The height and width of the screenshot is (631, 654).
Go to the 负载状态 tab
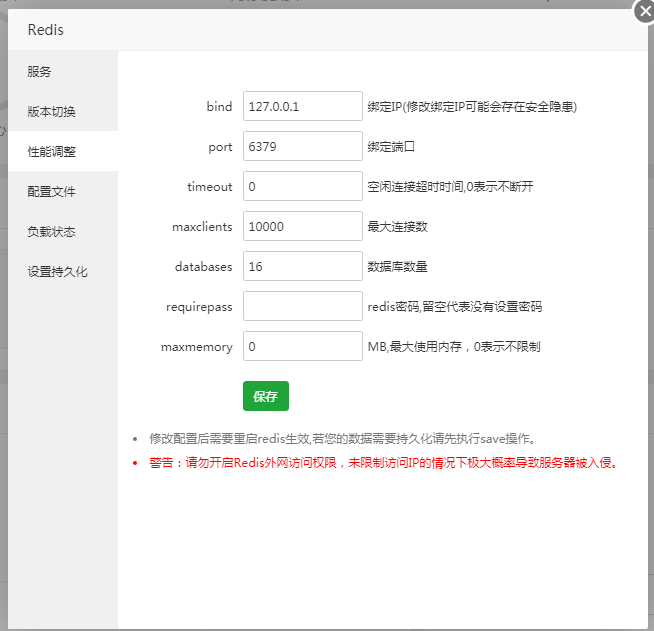[51, 231]
